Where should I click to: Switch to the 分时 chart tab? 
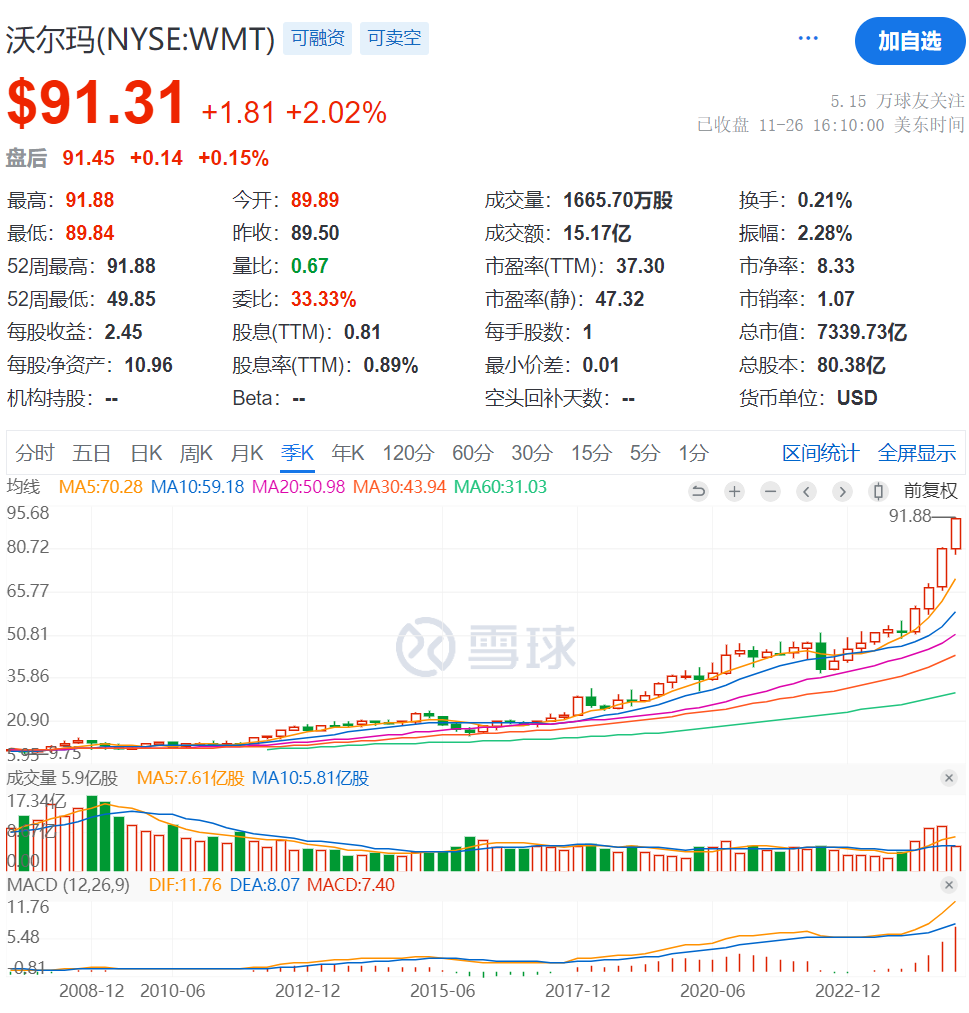point(35,453)
